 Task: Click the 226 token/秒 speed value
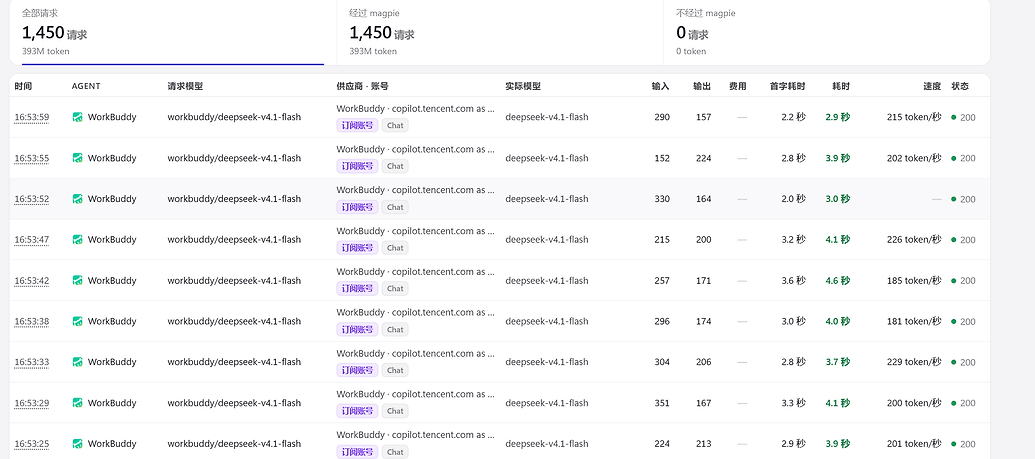pyautogui.click(x=914, y=240)
